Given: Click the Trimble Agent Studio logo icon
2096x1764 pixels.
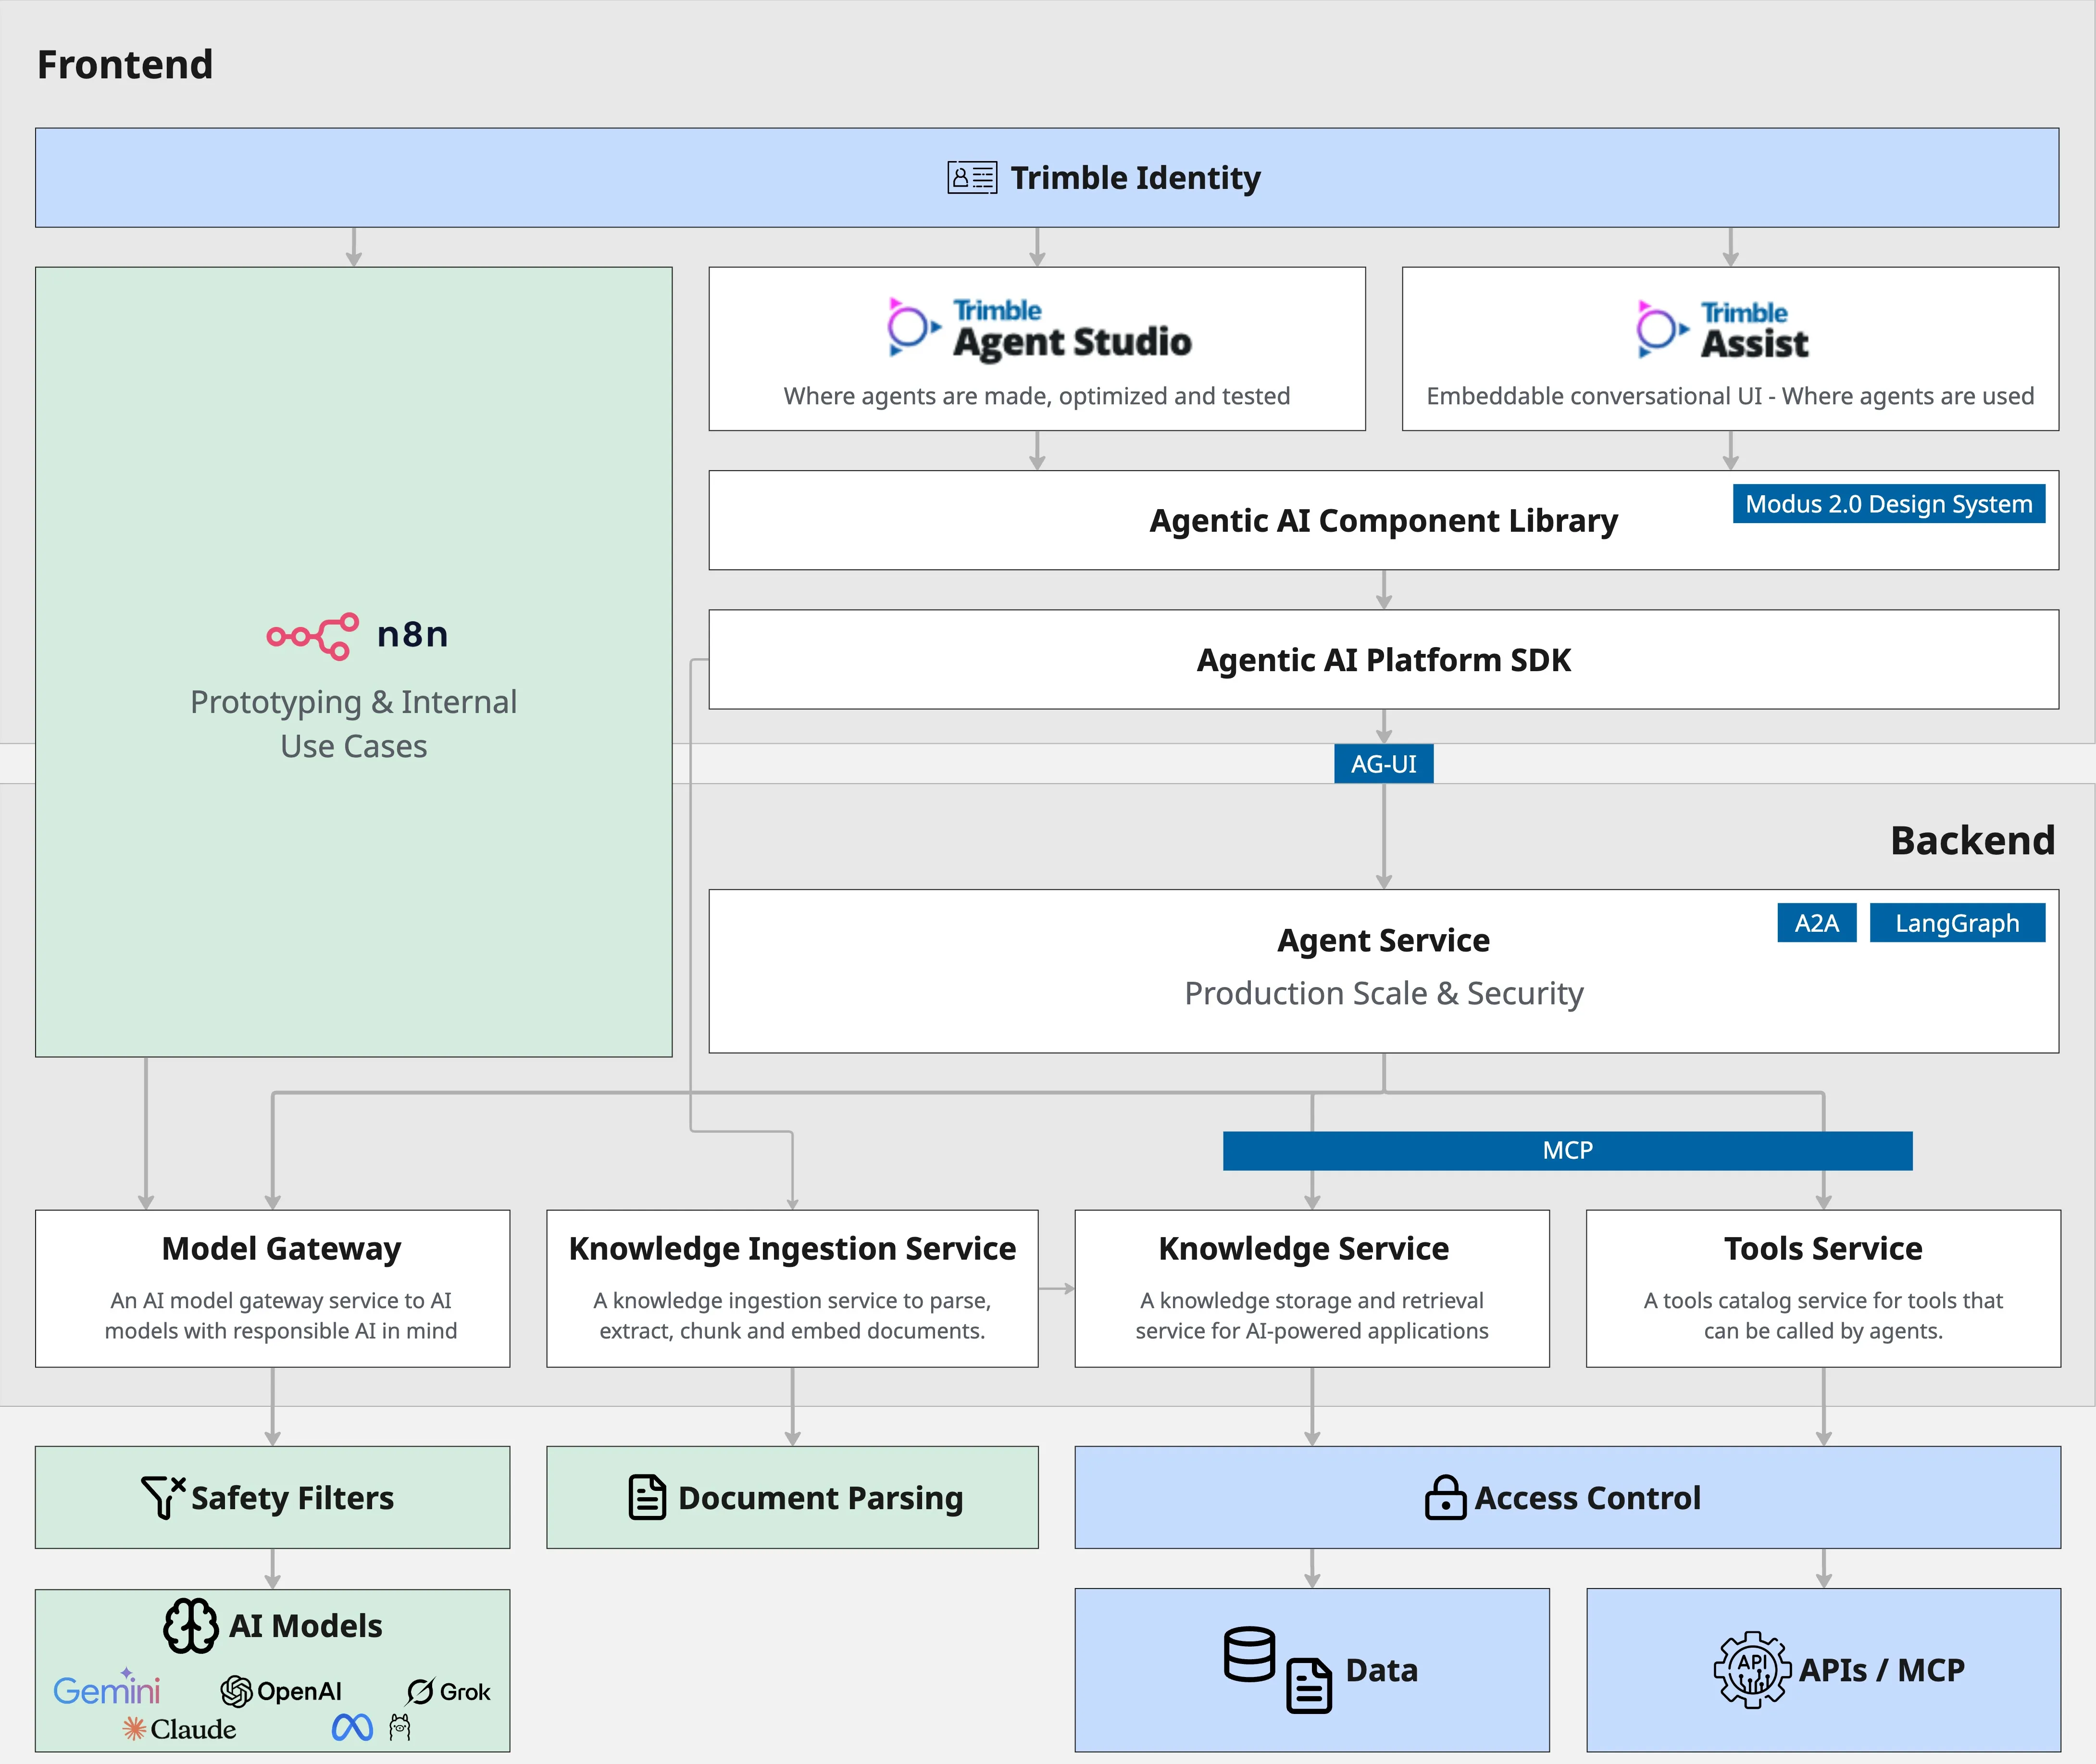Looking at the screenshot, I should tap(914, 327).
